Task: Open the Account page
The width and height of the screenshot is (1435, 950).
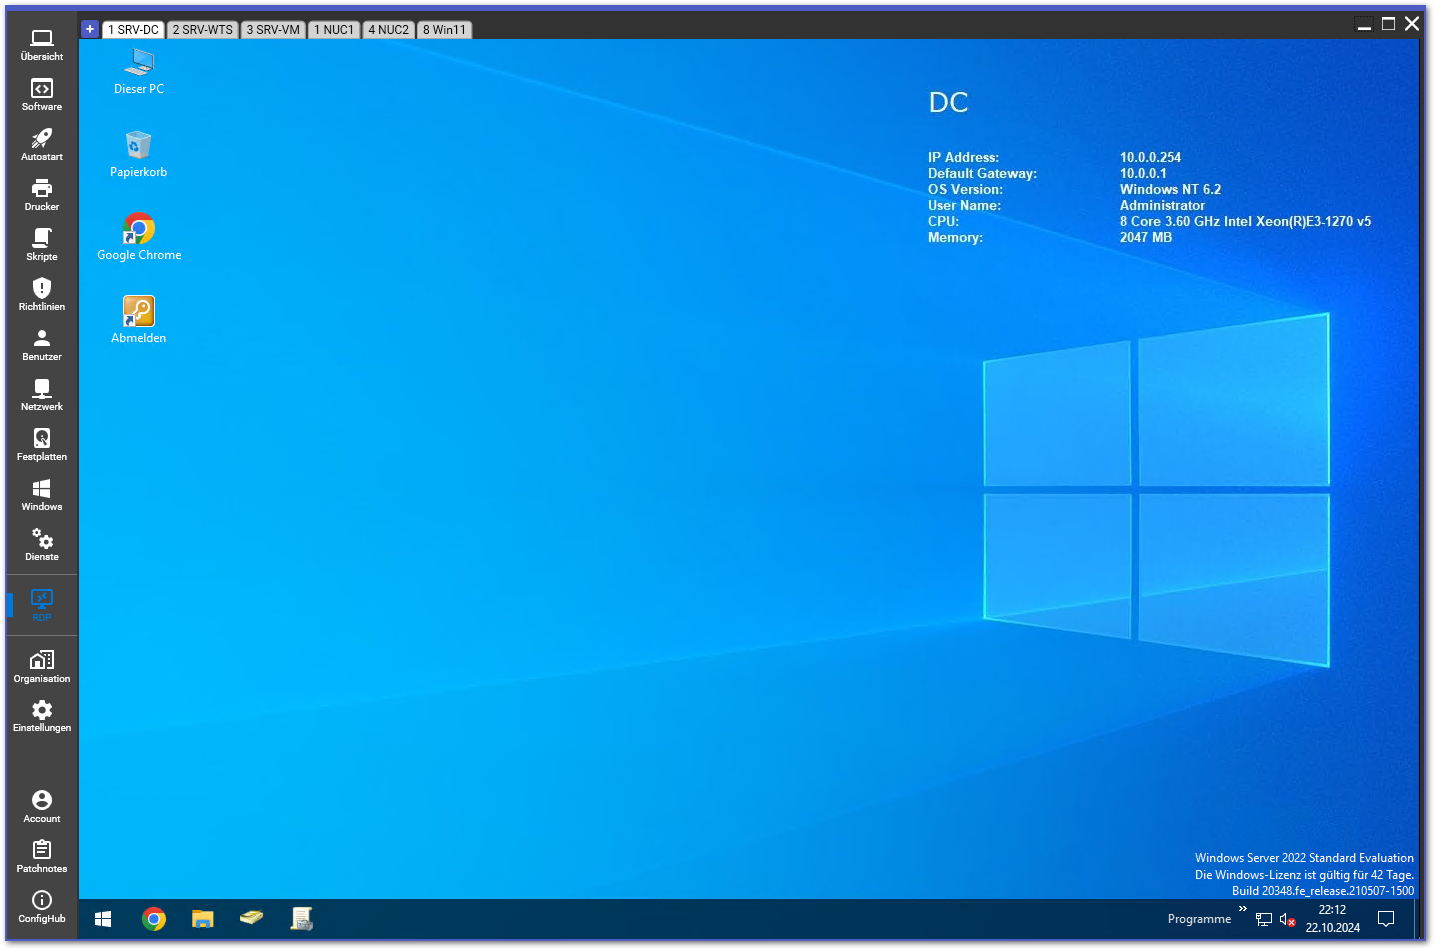Action: (42, 807)
